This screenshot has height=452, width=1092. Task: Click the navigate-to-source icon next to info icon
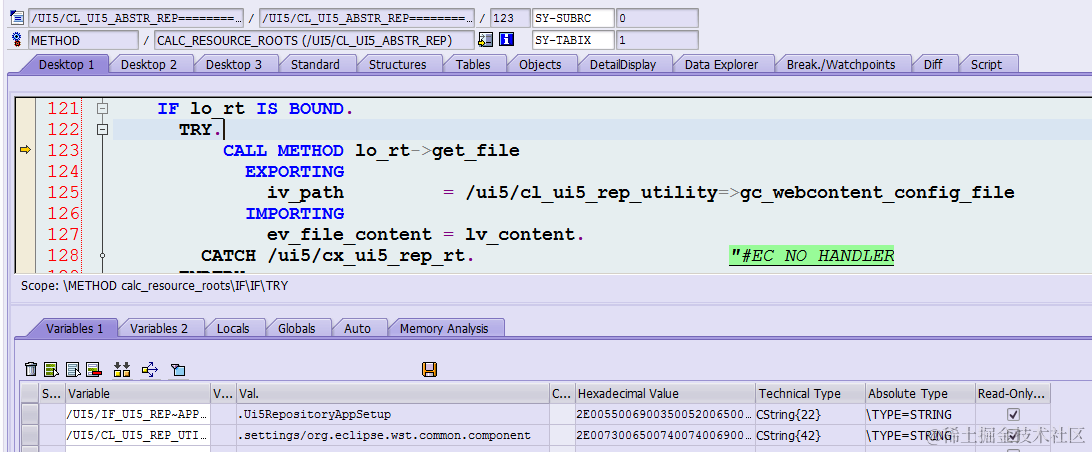pyautogui.click(x=486, y=40)
